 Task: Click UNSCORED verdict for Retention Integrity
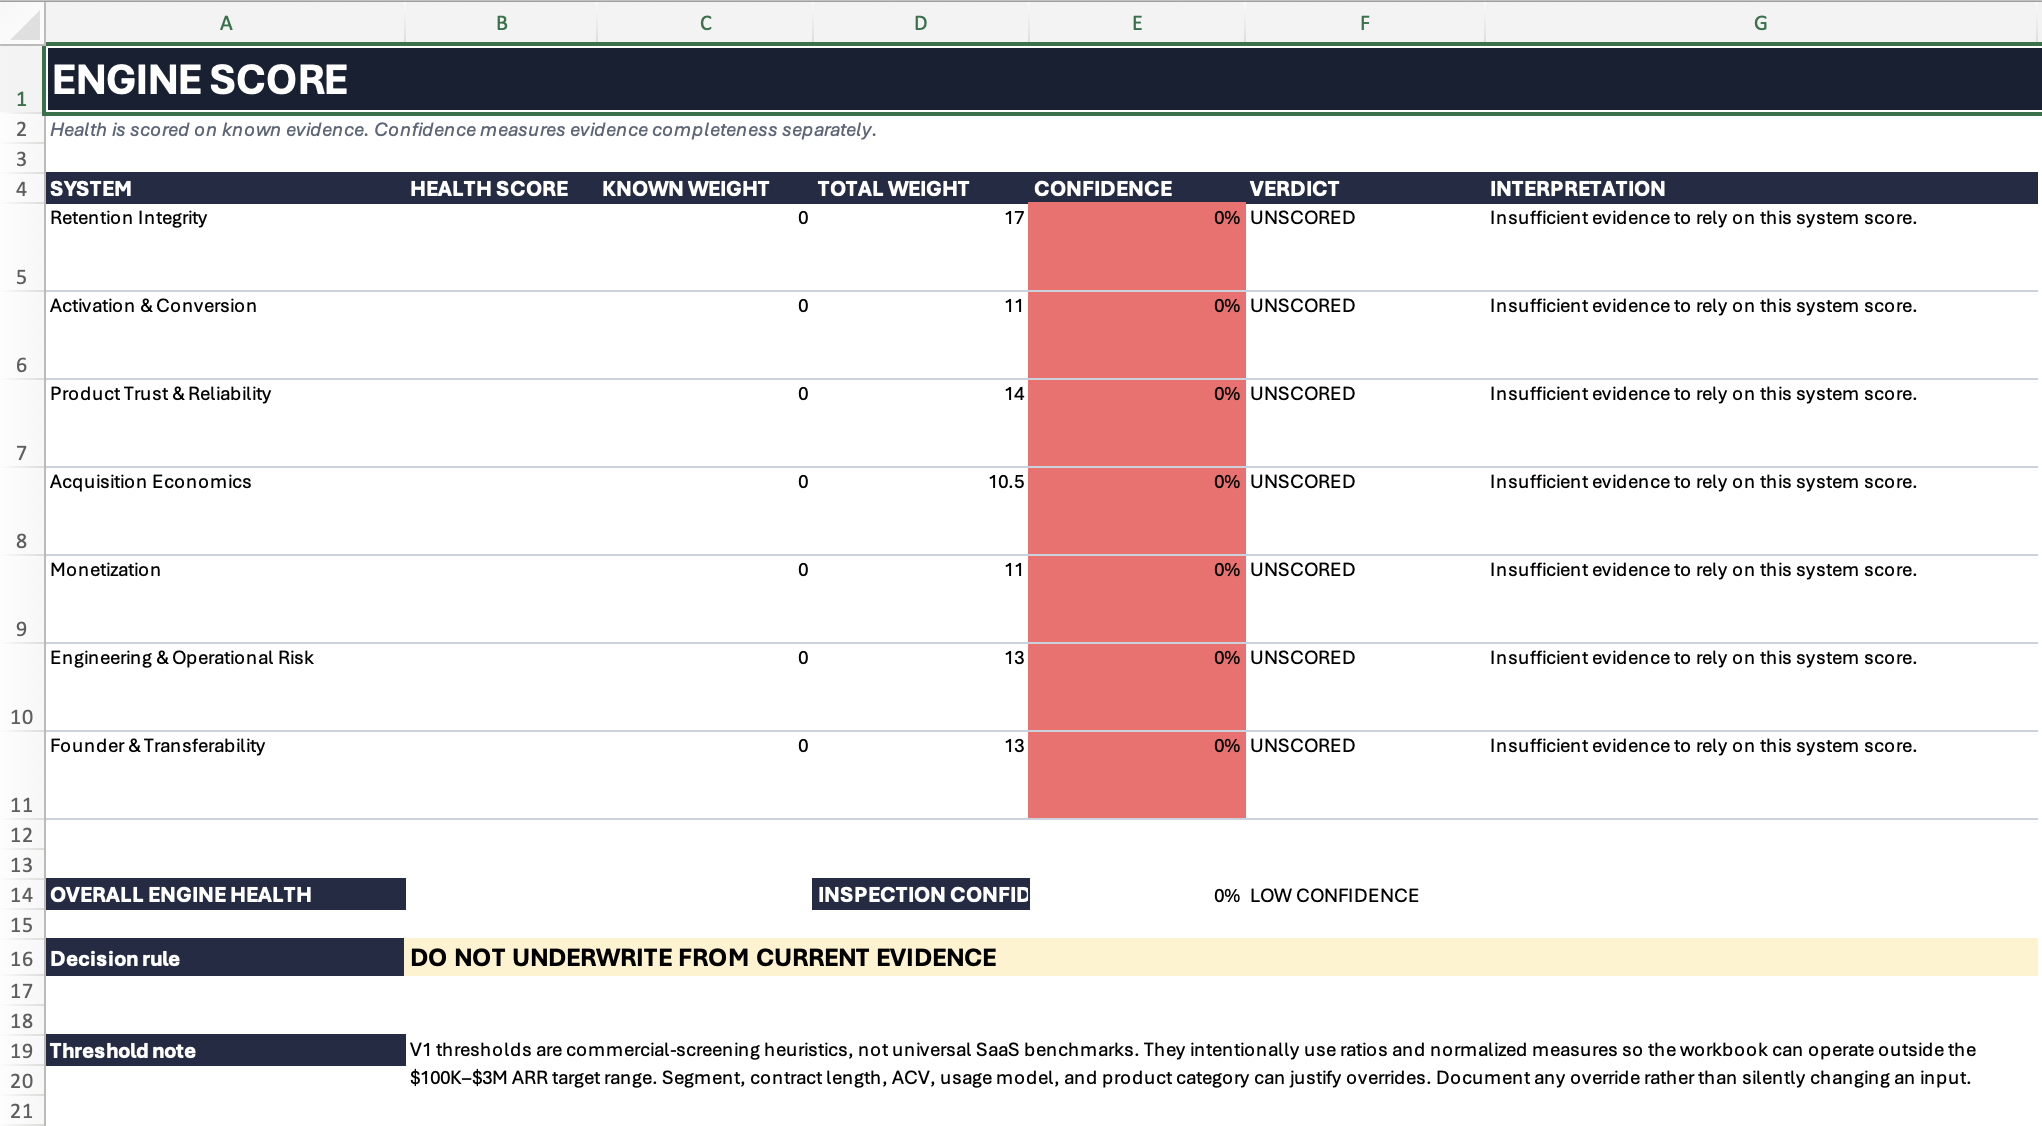point(1365,247)
